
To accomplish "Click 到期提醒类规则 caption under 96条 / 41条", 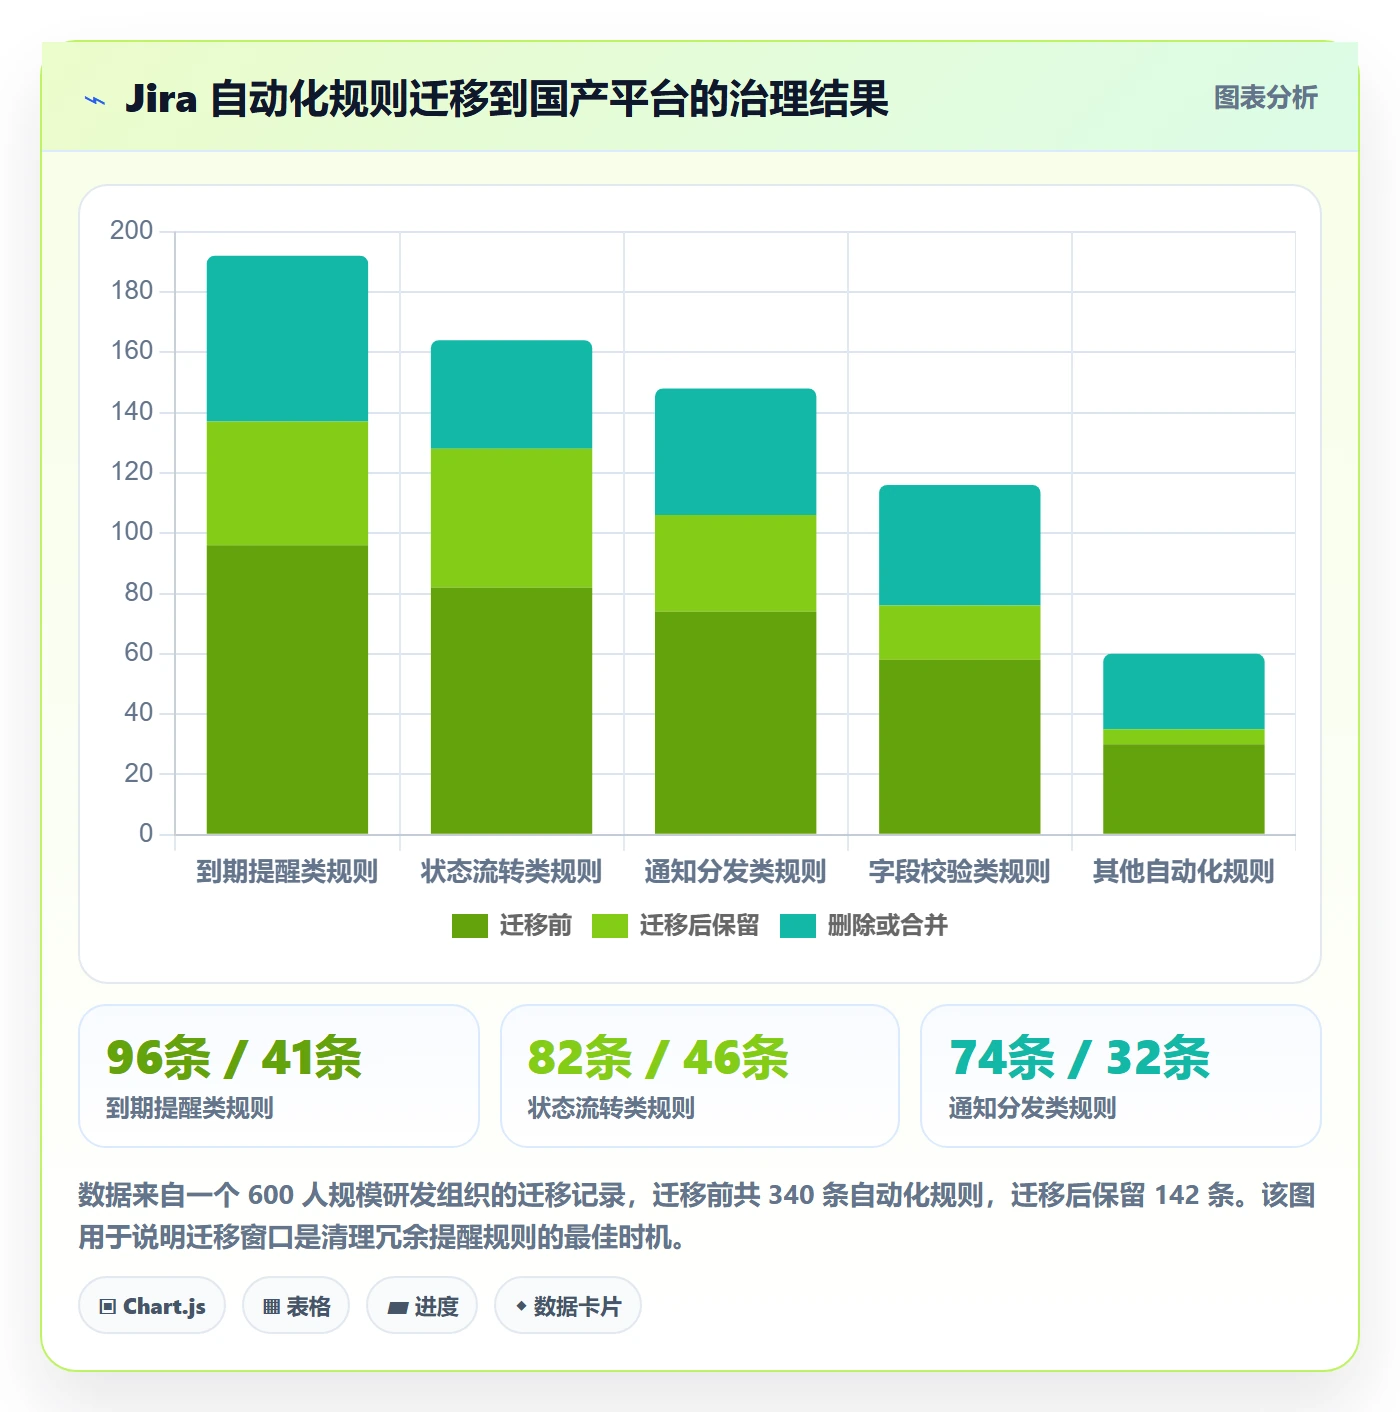I will coord(190,1108).
